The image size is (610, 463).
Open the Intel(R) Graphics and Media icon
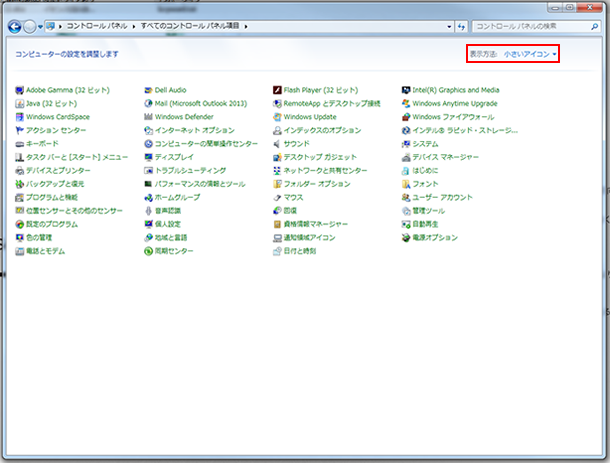406,90
